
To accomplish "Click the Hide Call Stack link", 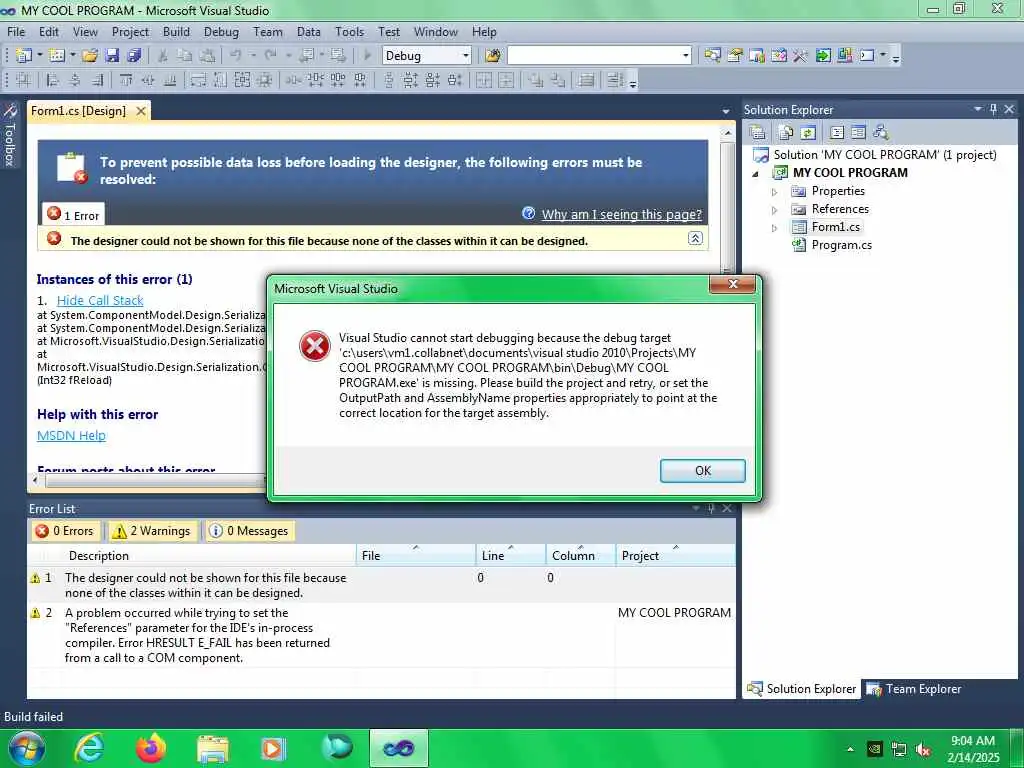I will tap(100, 300).
